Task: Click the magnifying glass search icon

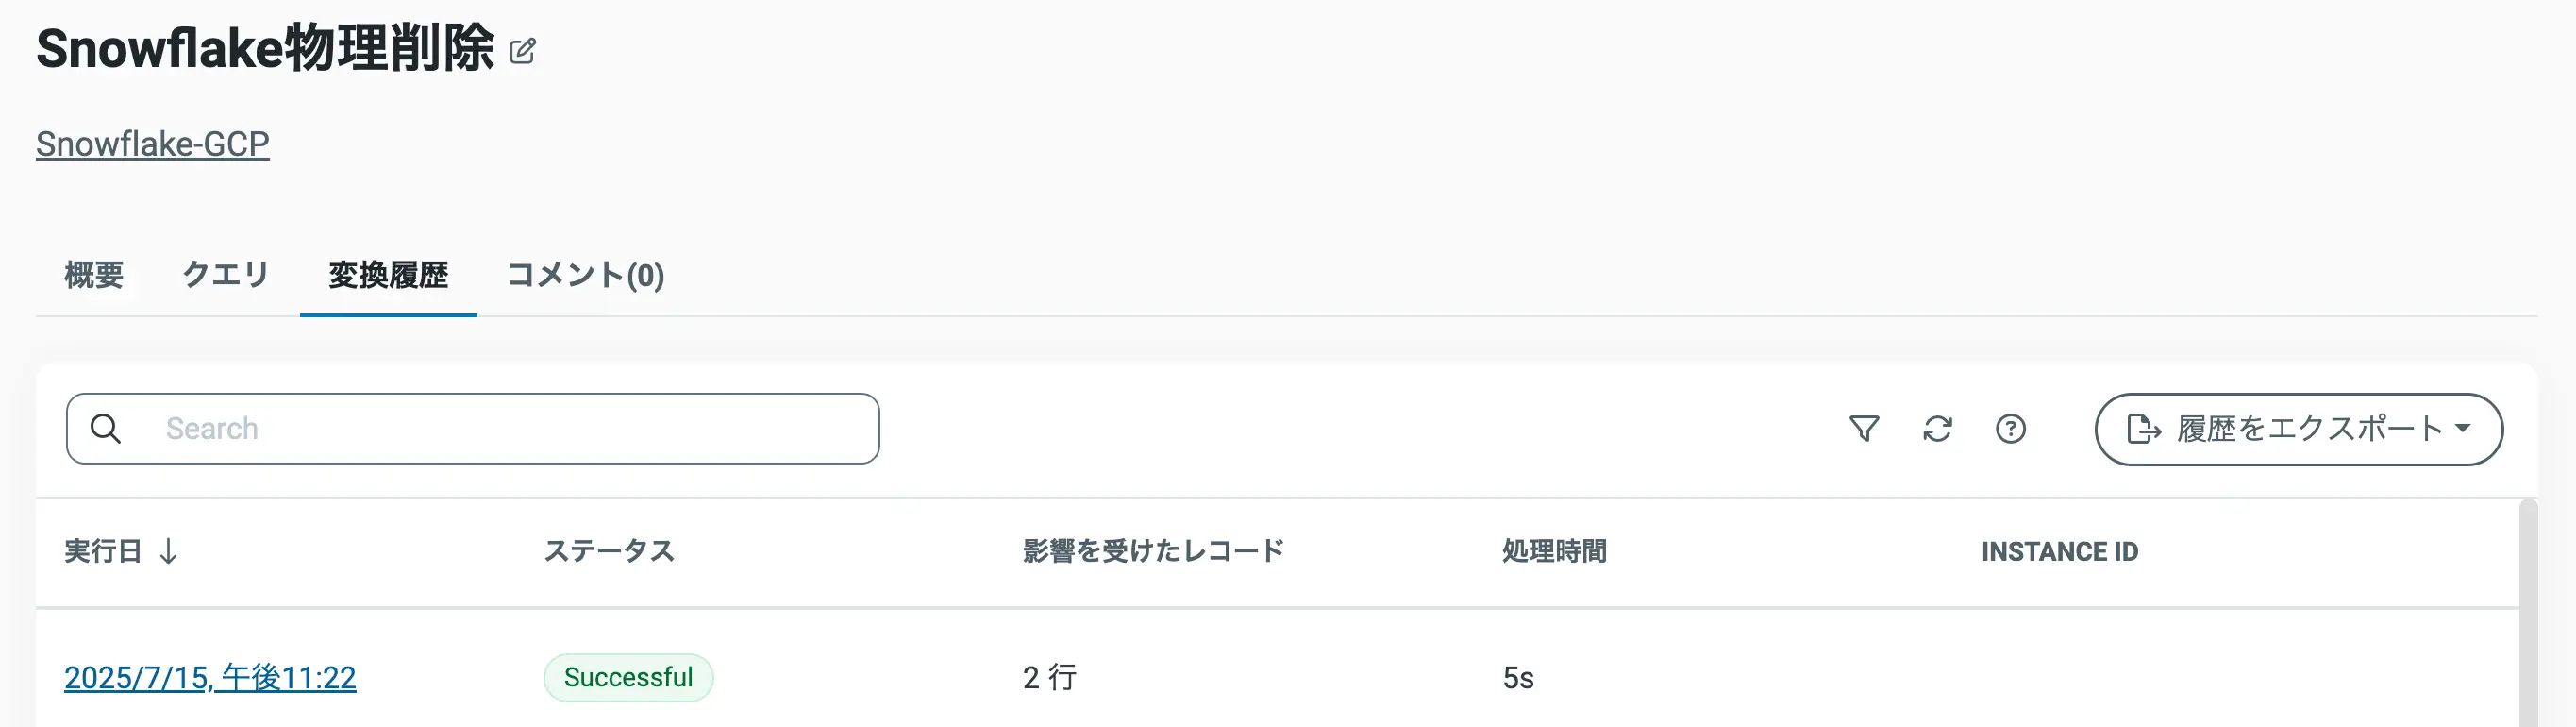Action: (107, 428)
